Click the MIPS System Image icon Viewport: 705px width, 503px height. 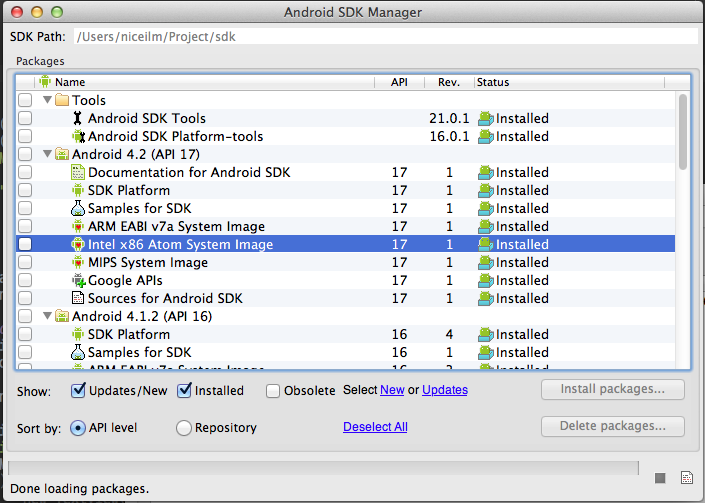pos(78,262)
